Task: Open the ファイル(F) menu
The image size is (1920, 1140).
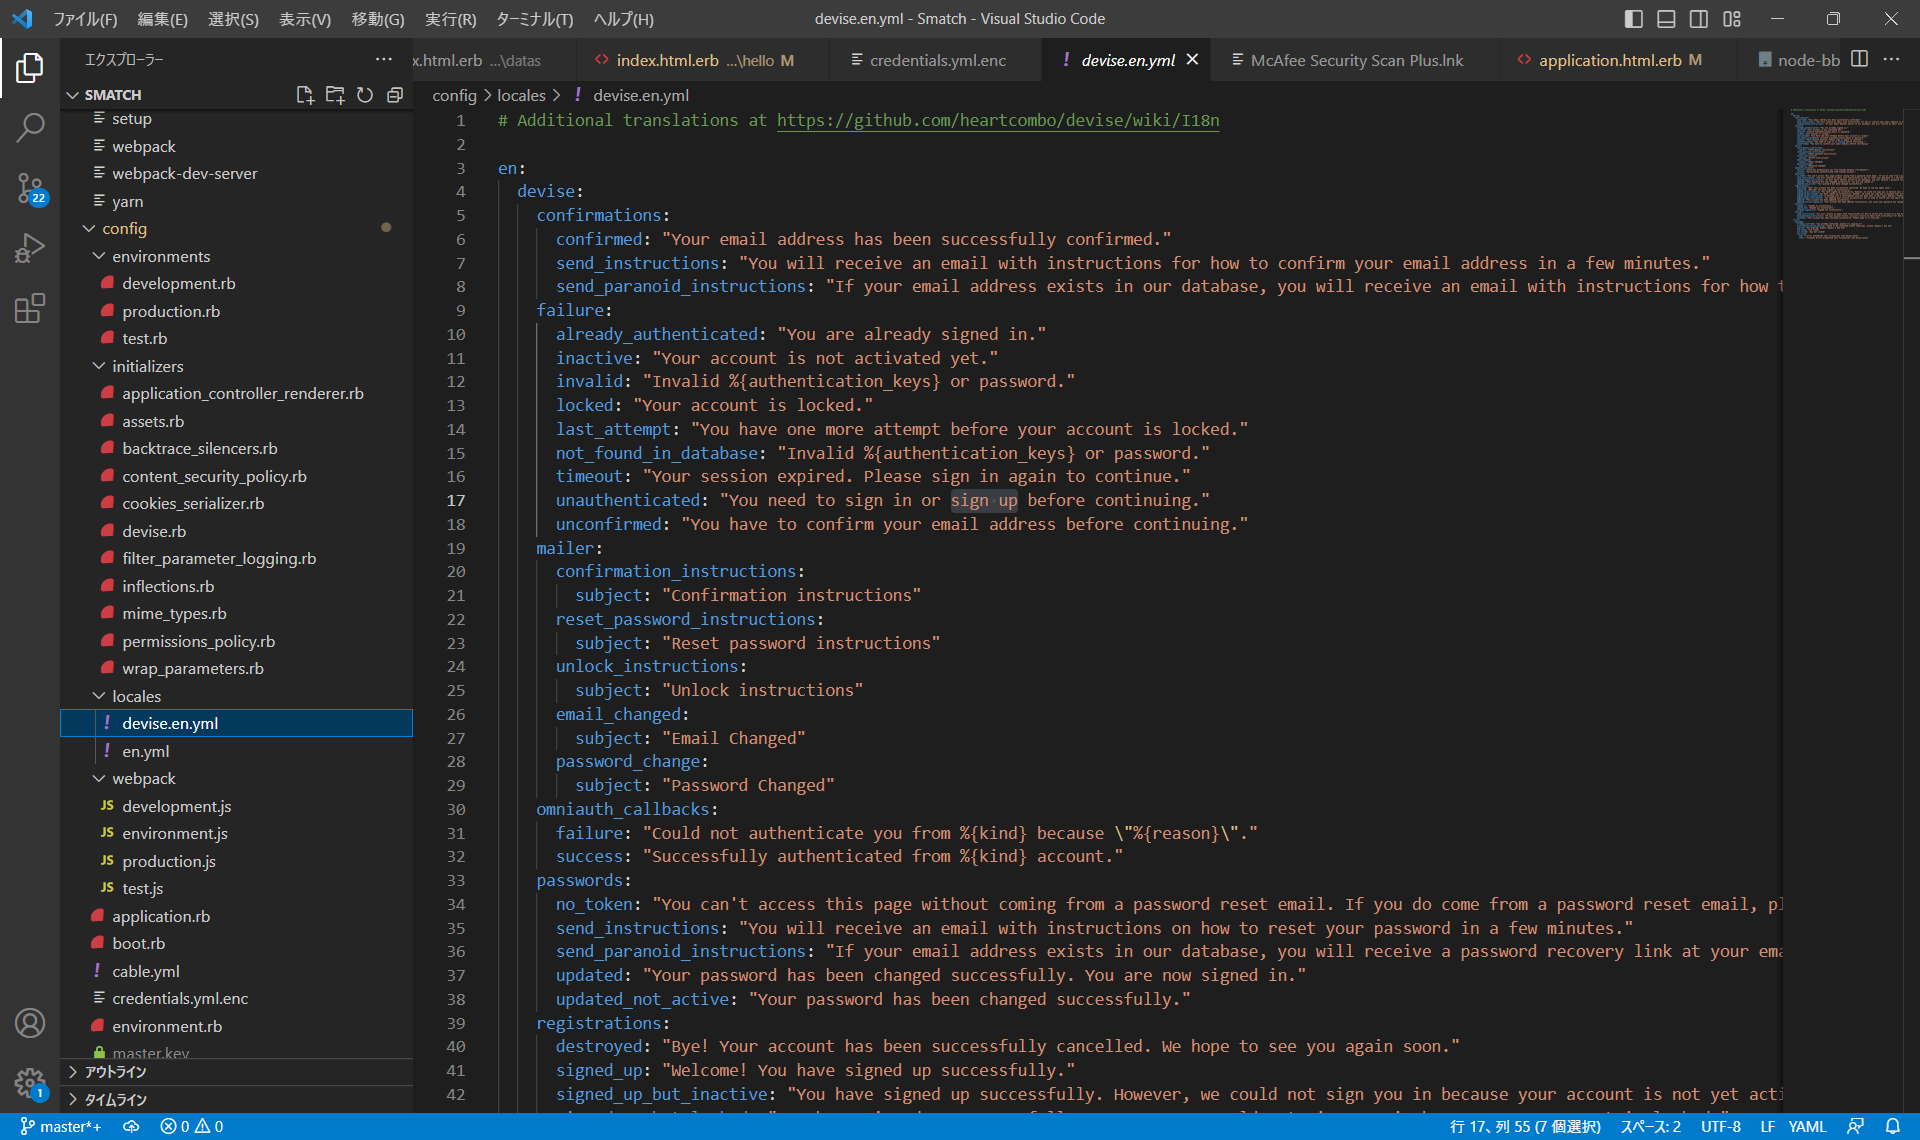Action: (x=85, y=19)
